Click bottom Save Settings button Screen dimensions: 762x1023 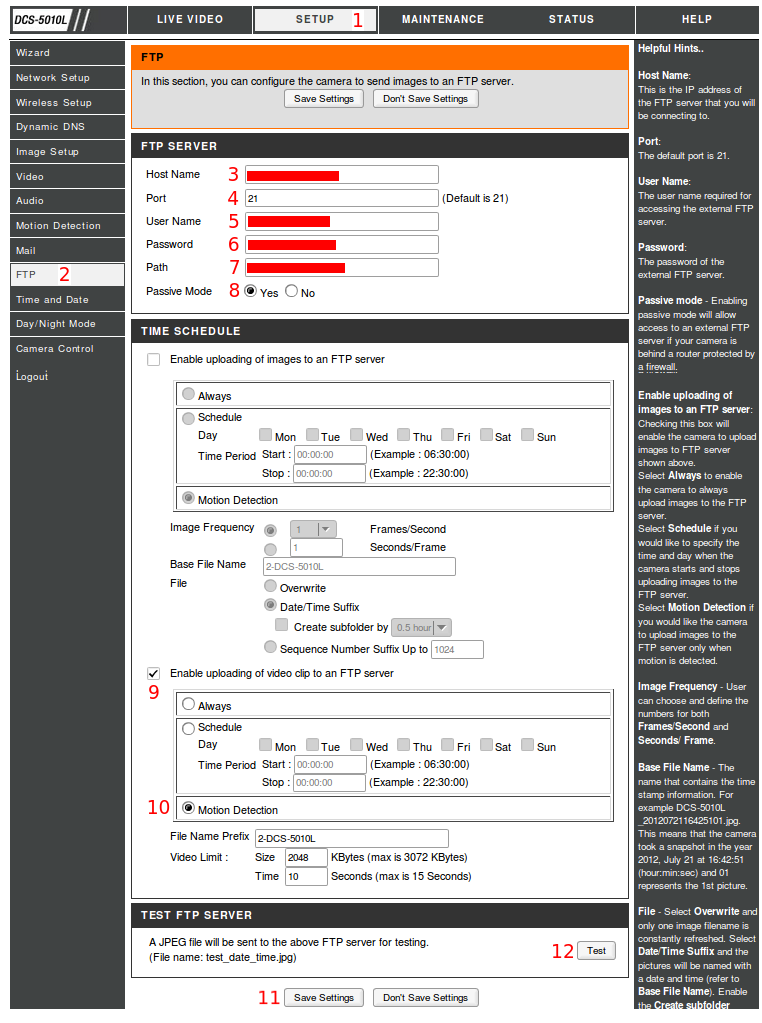324,998
